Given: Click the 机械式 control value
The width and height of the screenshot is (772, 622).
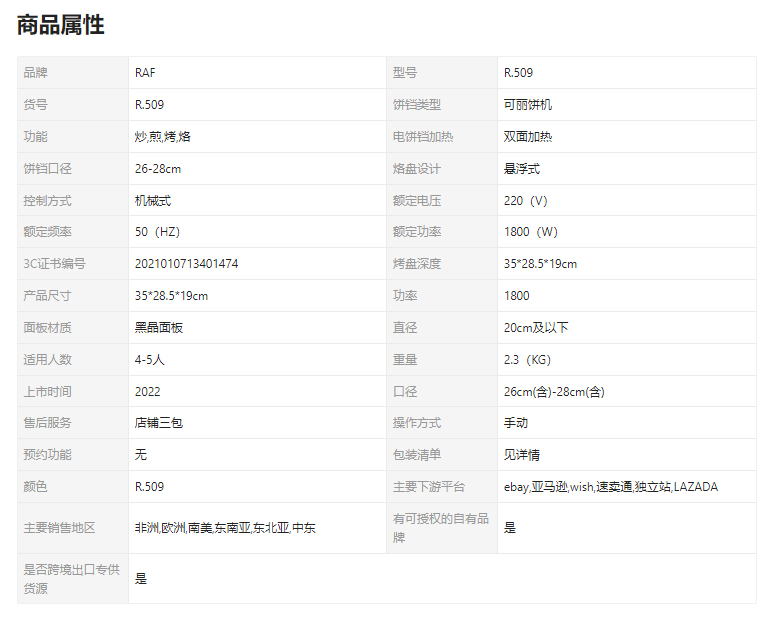Looking at the screenshot, I should coord(153,201).
